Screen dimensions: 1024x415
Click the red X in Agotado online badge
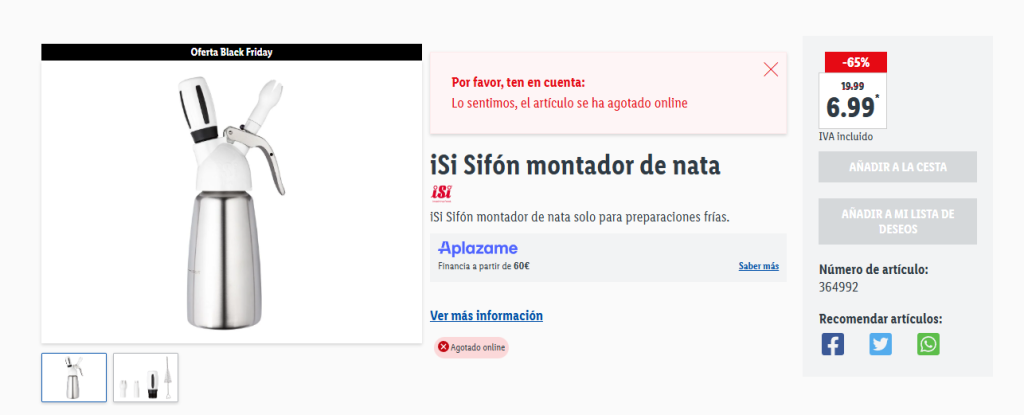(443, 347)
